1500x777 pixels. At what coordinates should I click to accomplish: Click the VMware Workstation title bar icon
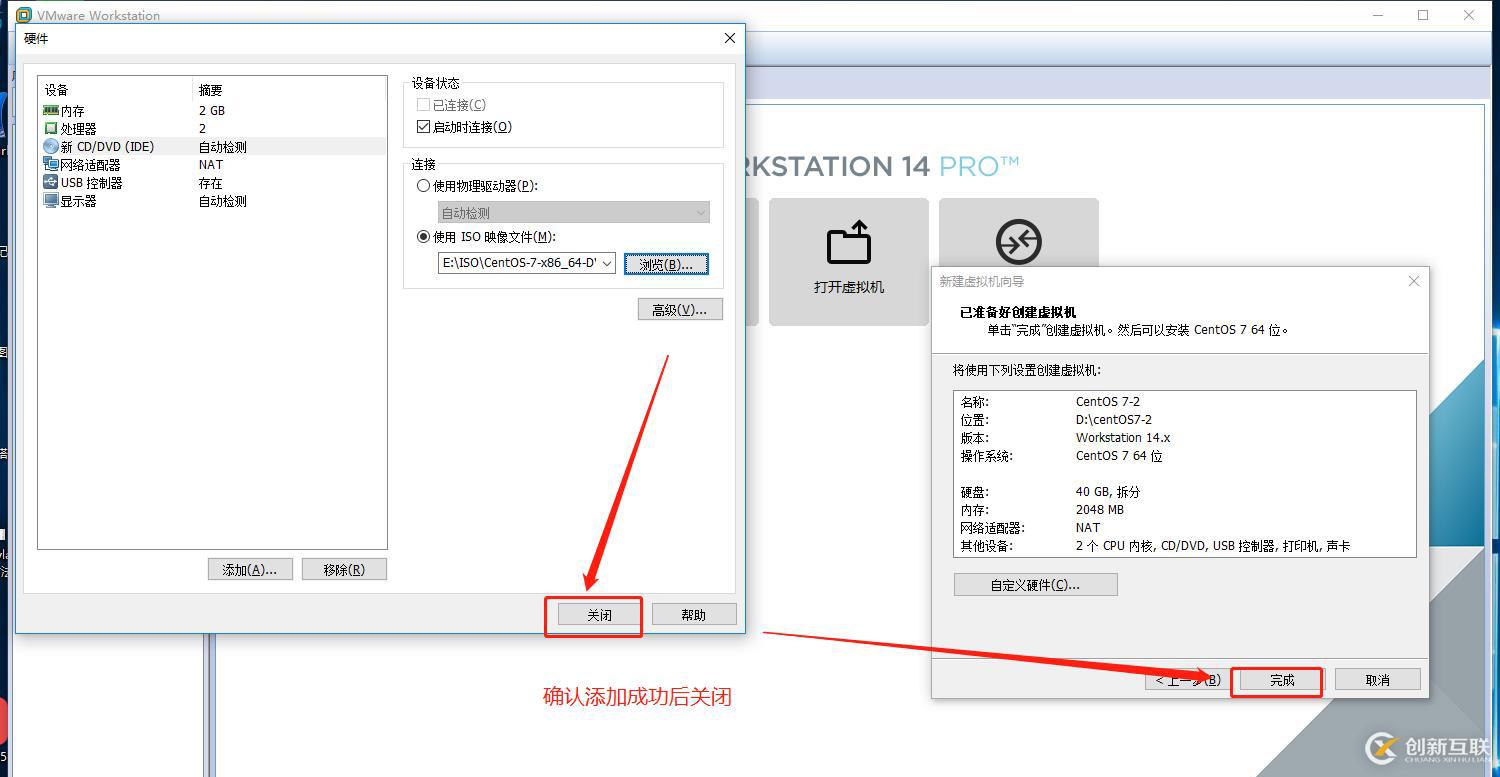coord(24,15)
